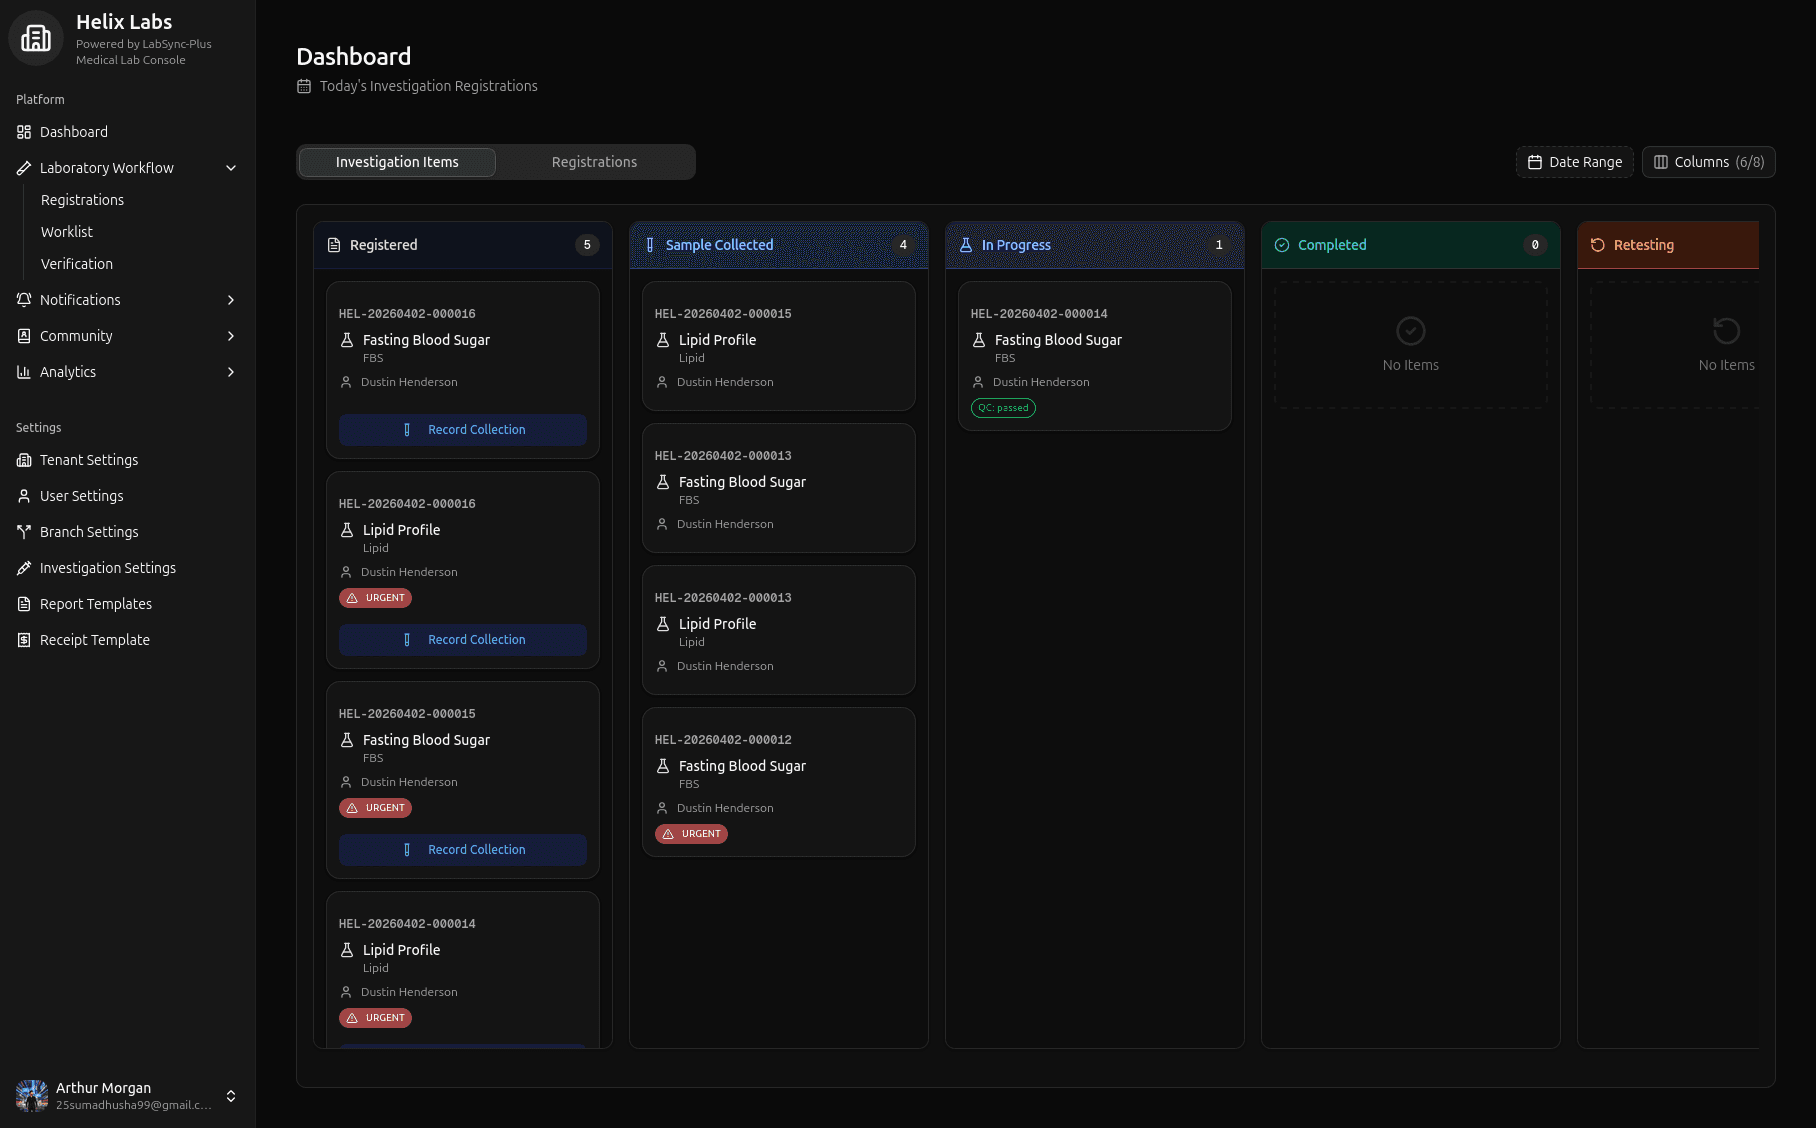
Task: Record Collection for HEL-20260402-000016 Fasting Blood Sugar
Action: [x=463, y=430]
